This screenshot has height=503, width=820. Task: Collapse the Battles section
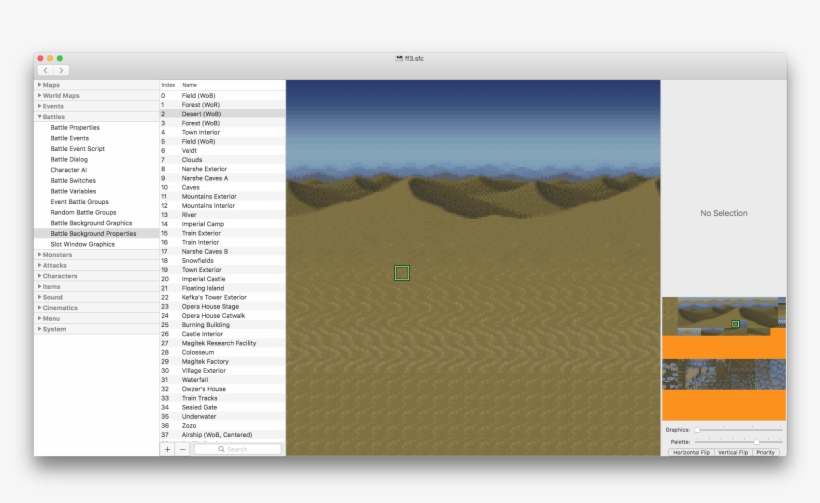40,117
